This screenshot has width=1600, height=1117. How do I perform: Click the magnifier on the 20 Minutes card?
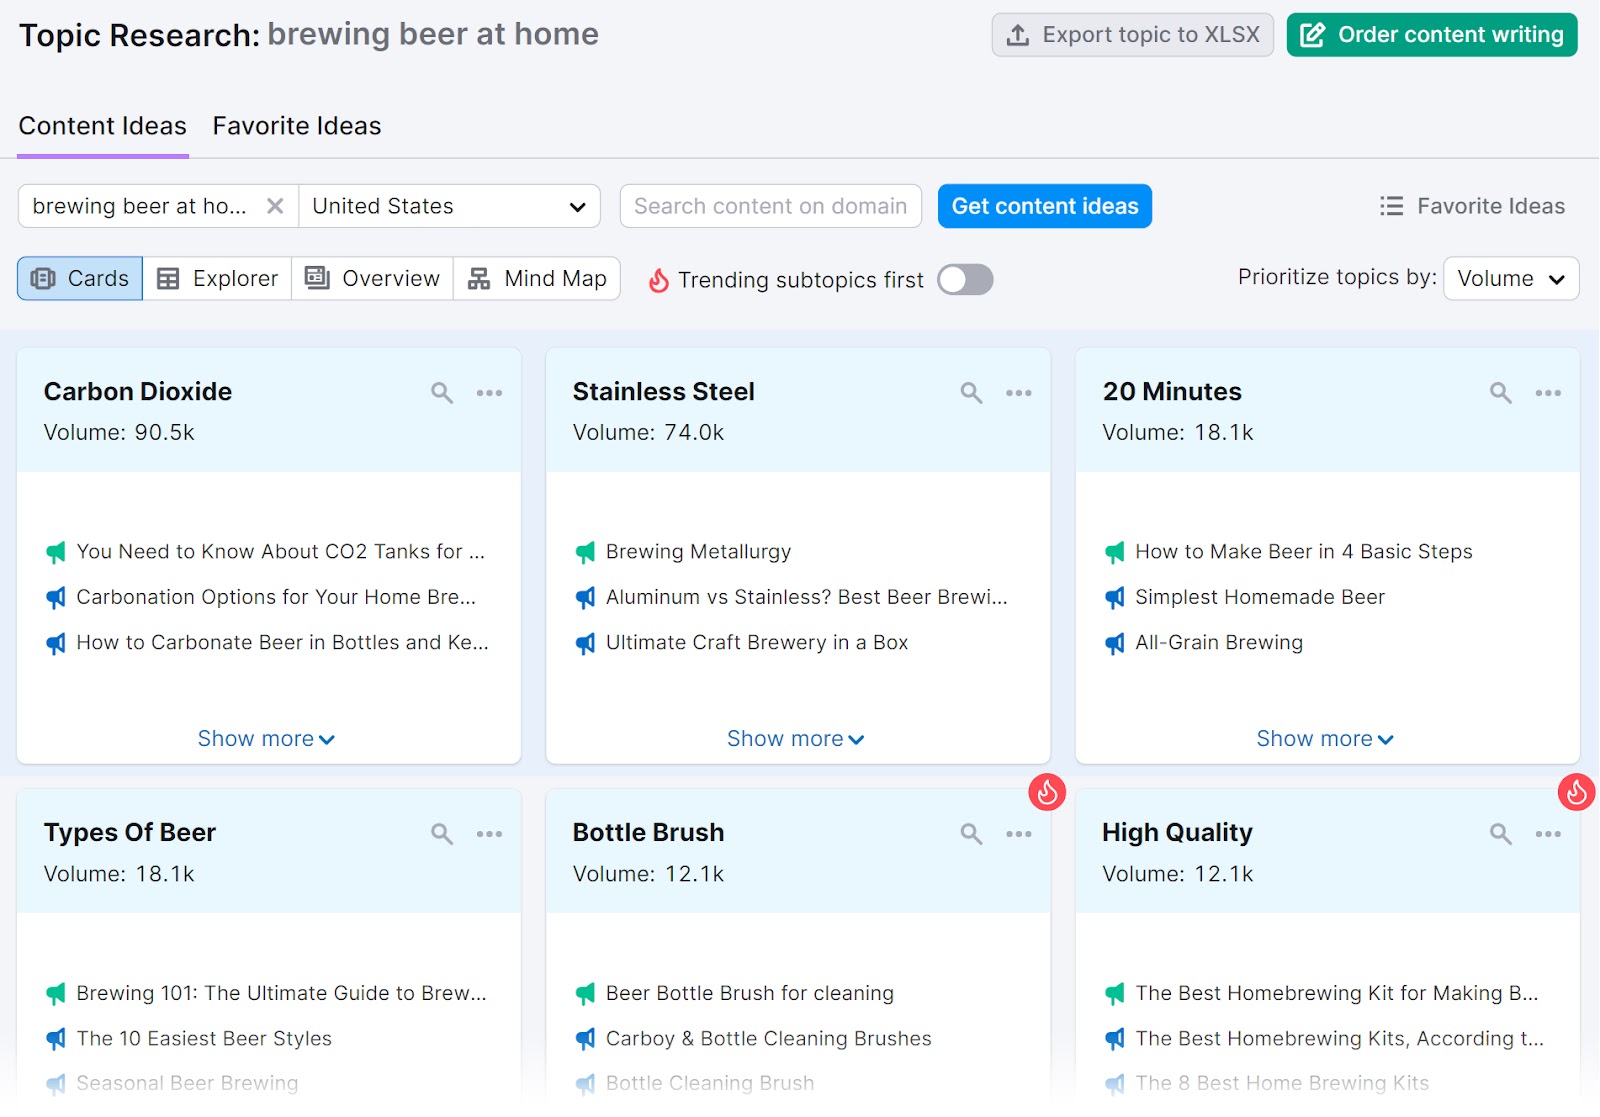(1500, 393)
